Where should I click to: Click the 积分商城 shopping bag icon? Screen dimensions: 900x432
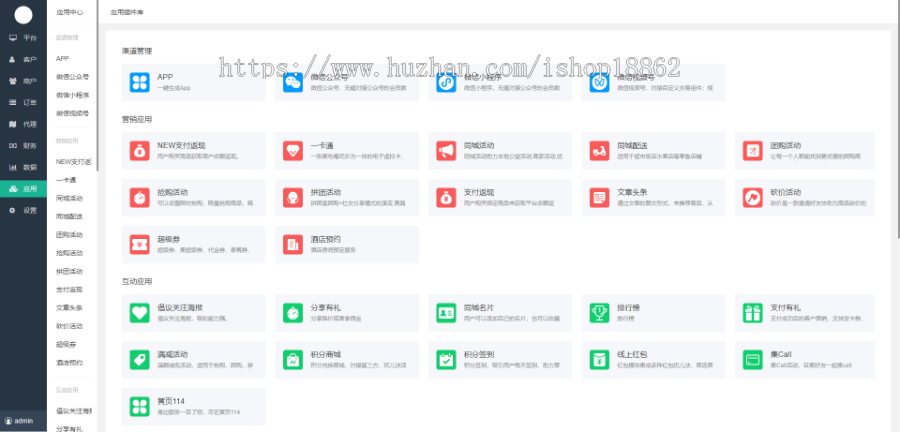[293, 360]
